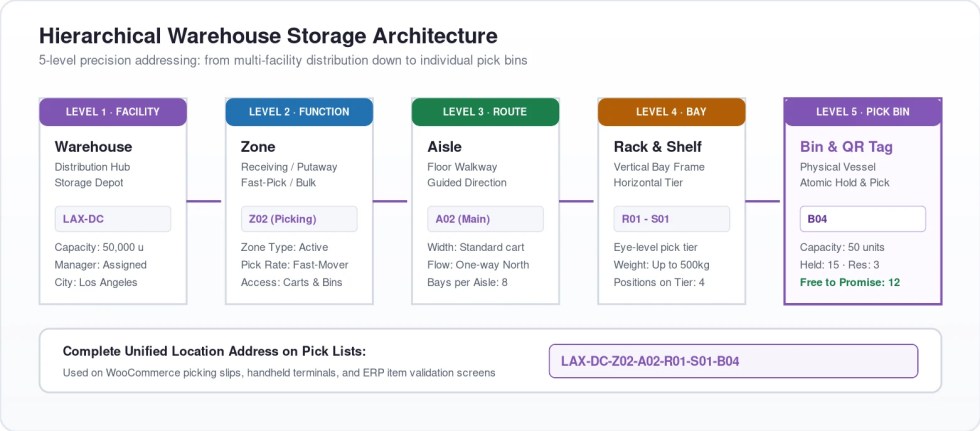Viewport: 980px width, 431px height.
Task: Click the Hierarchical Warehouse Storage Architecture title
Action: (x=268, y=36)
